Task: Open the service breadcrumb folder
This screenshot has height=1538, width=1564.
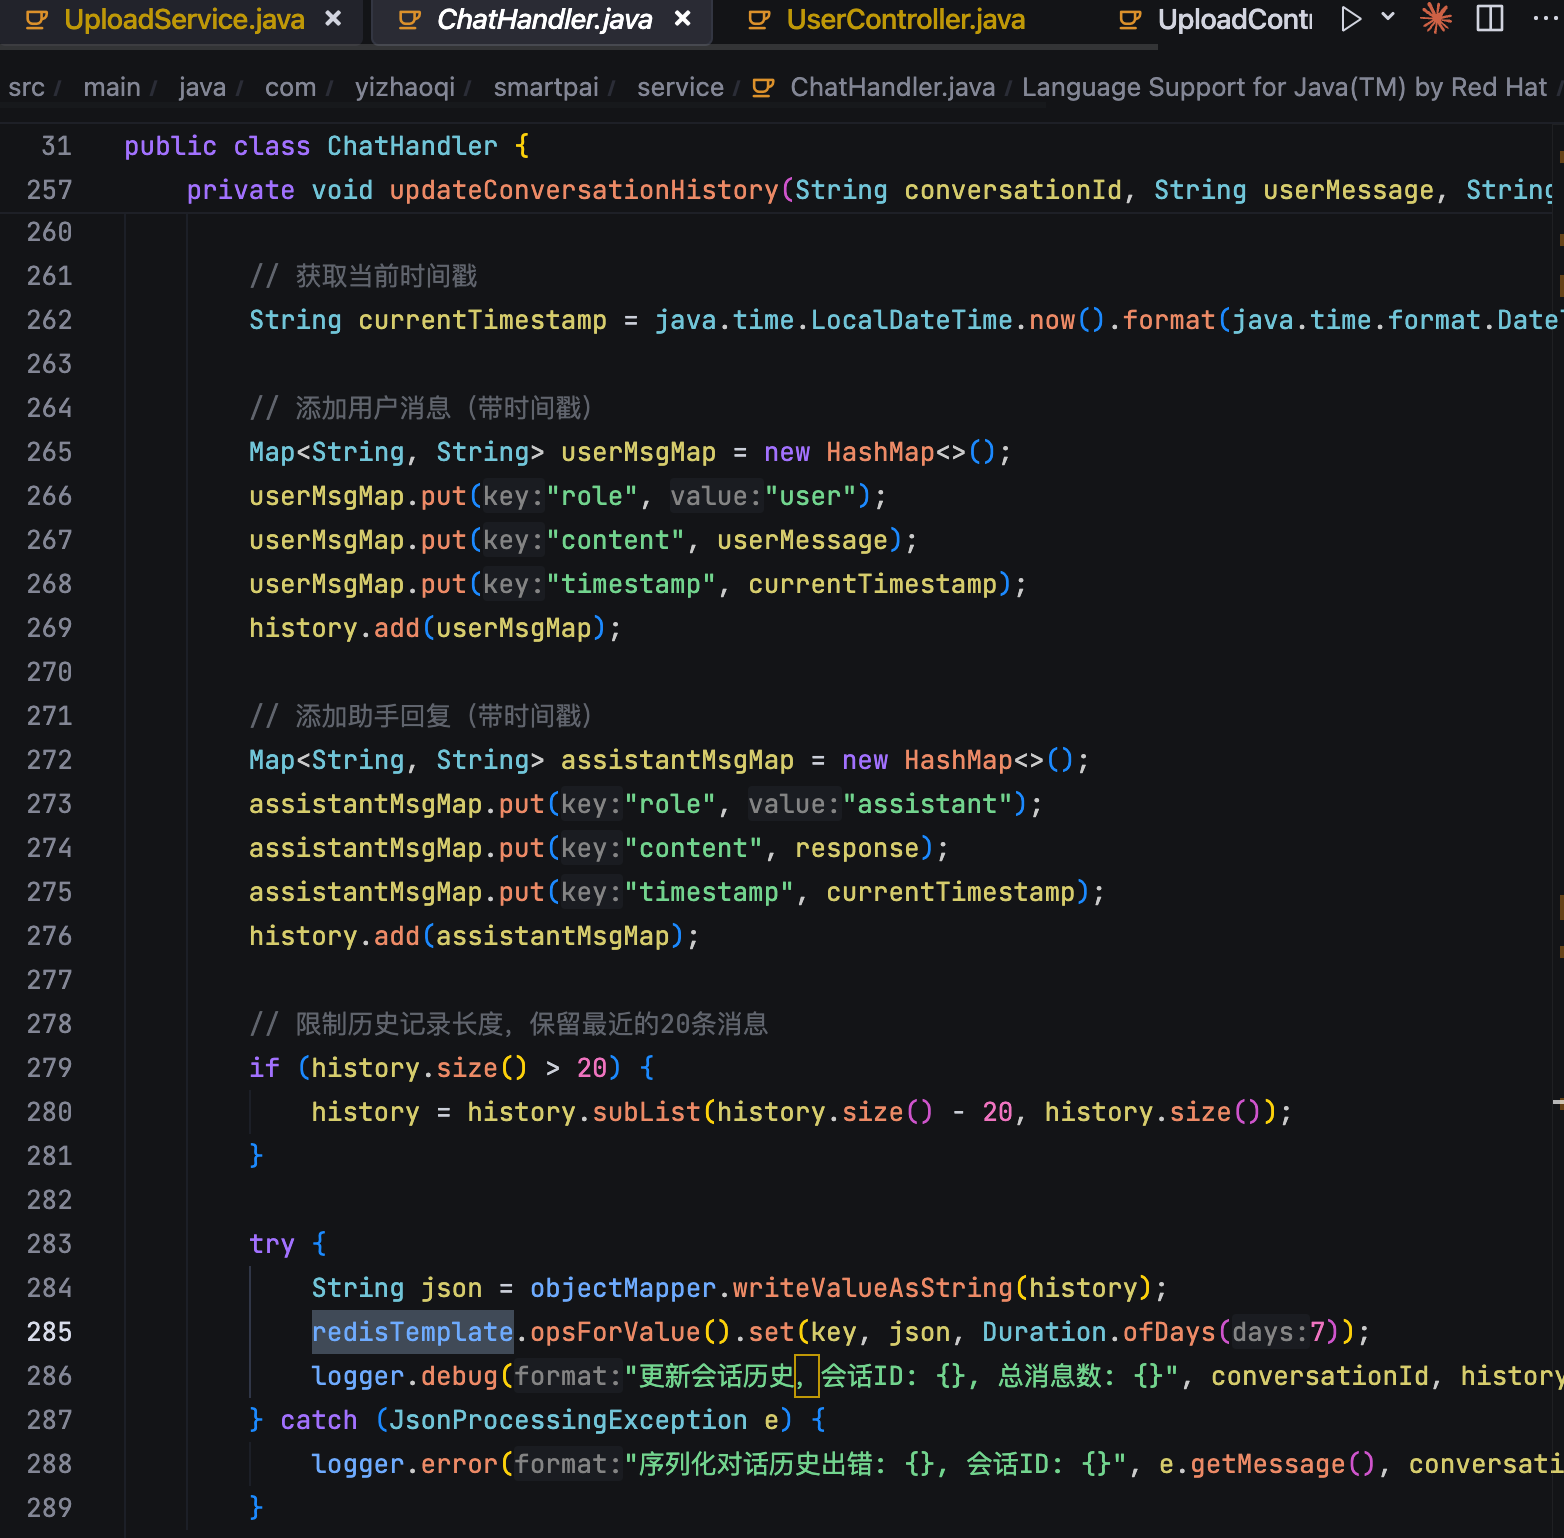Action: pos(680,87)
